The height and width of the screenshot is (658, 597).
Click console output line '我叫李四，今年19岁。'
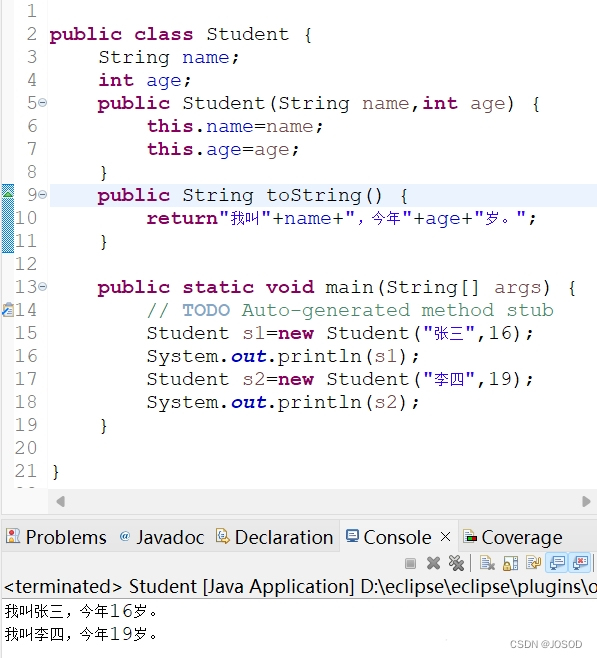(x=81, y=634)
